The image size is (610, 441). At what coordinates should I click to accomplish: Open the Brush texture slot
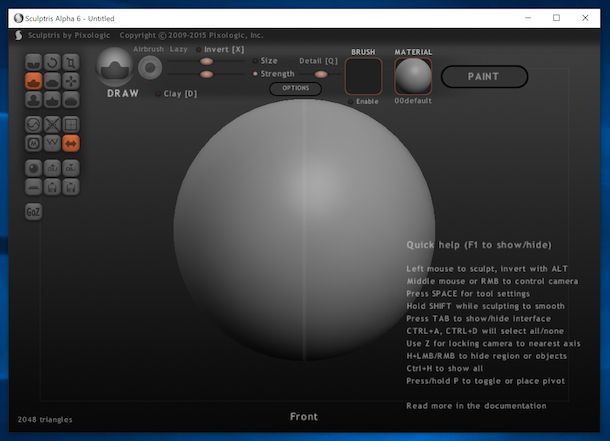click(363, 76)
